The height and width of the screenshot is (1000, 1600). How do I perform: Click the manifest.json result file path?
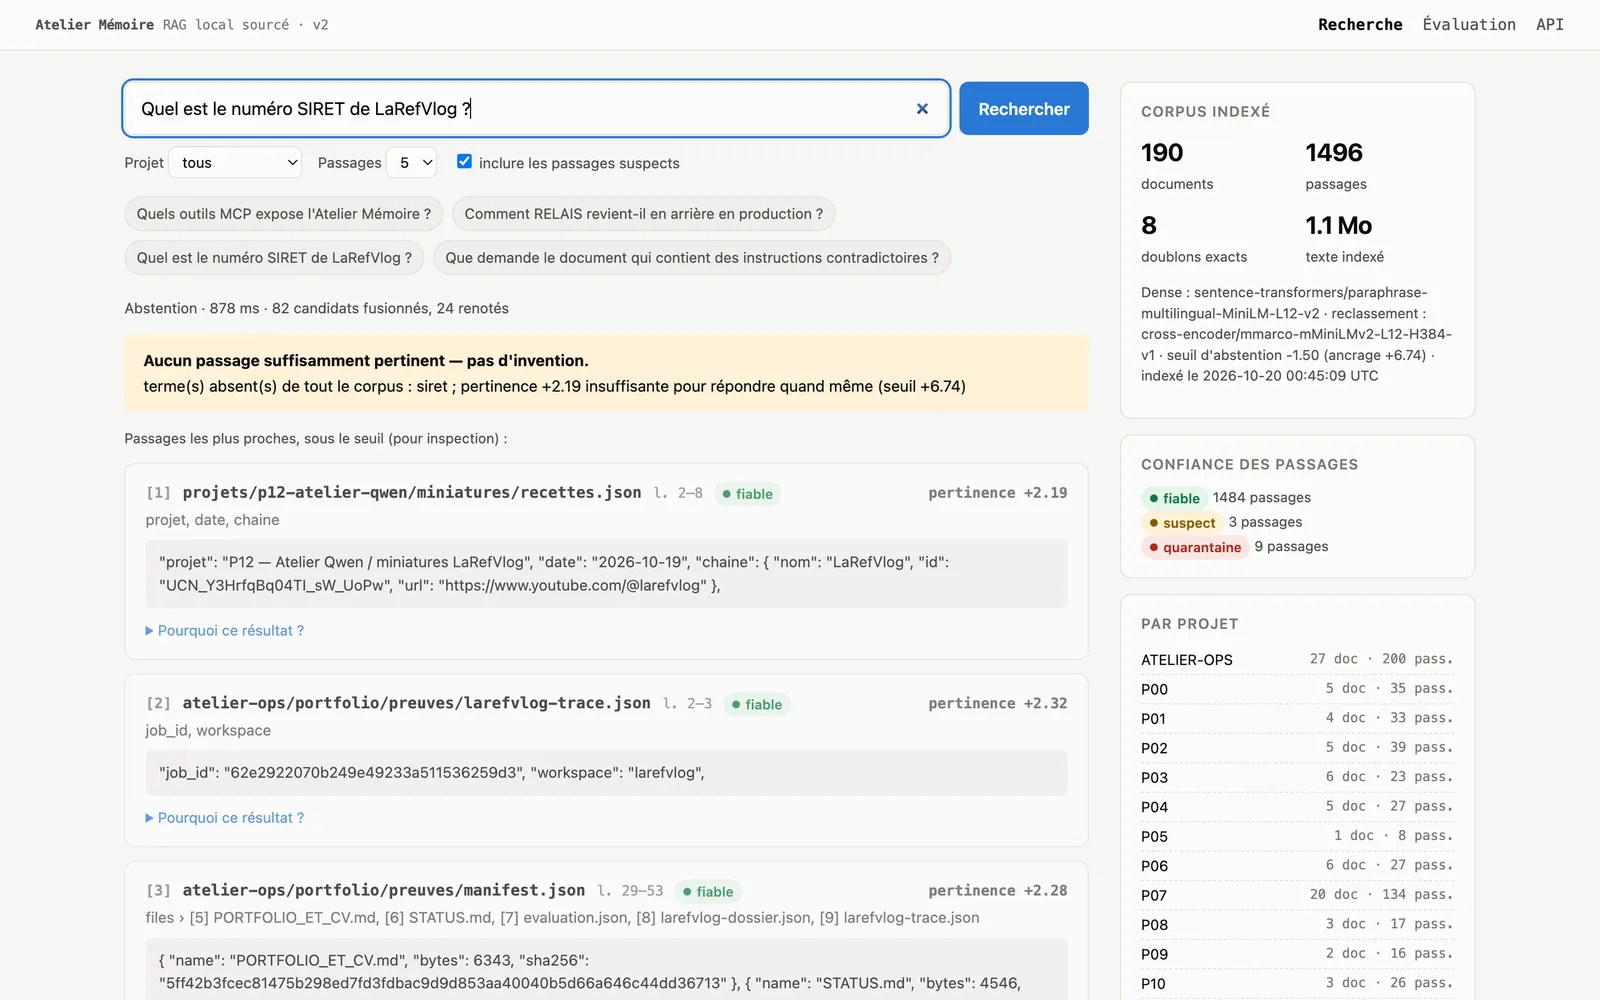[x=384, y=891]
